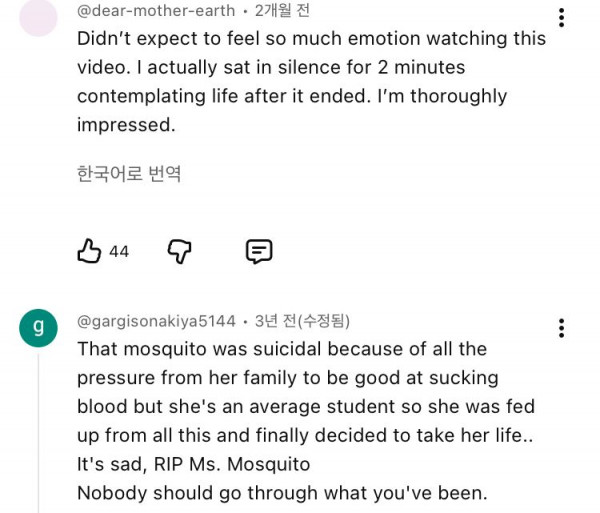This screenshot has height=513, width=600.
Task: Dislike the dear-mother-earth comment
Action: click(x=179, y=251)
